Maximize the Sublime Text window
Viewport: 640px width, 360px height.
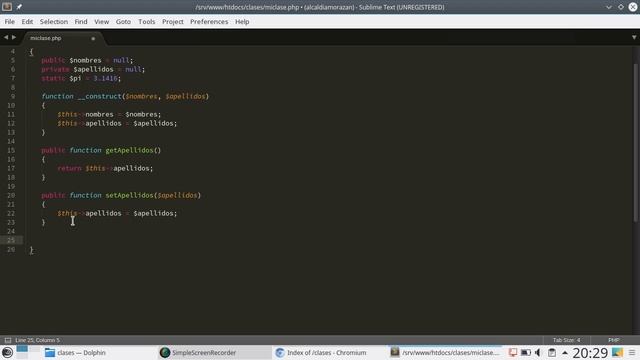click(x=621, y=7)
